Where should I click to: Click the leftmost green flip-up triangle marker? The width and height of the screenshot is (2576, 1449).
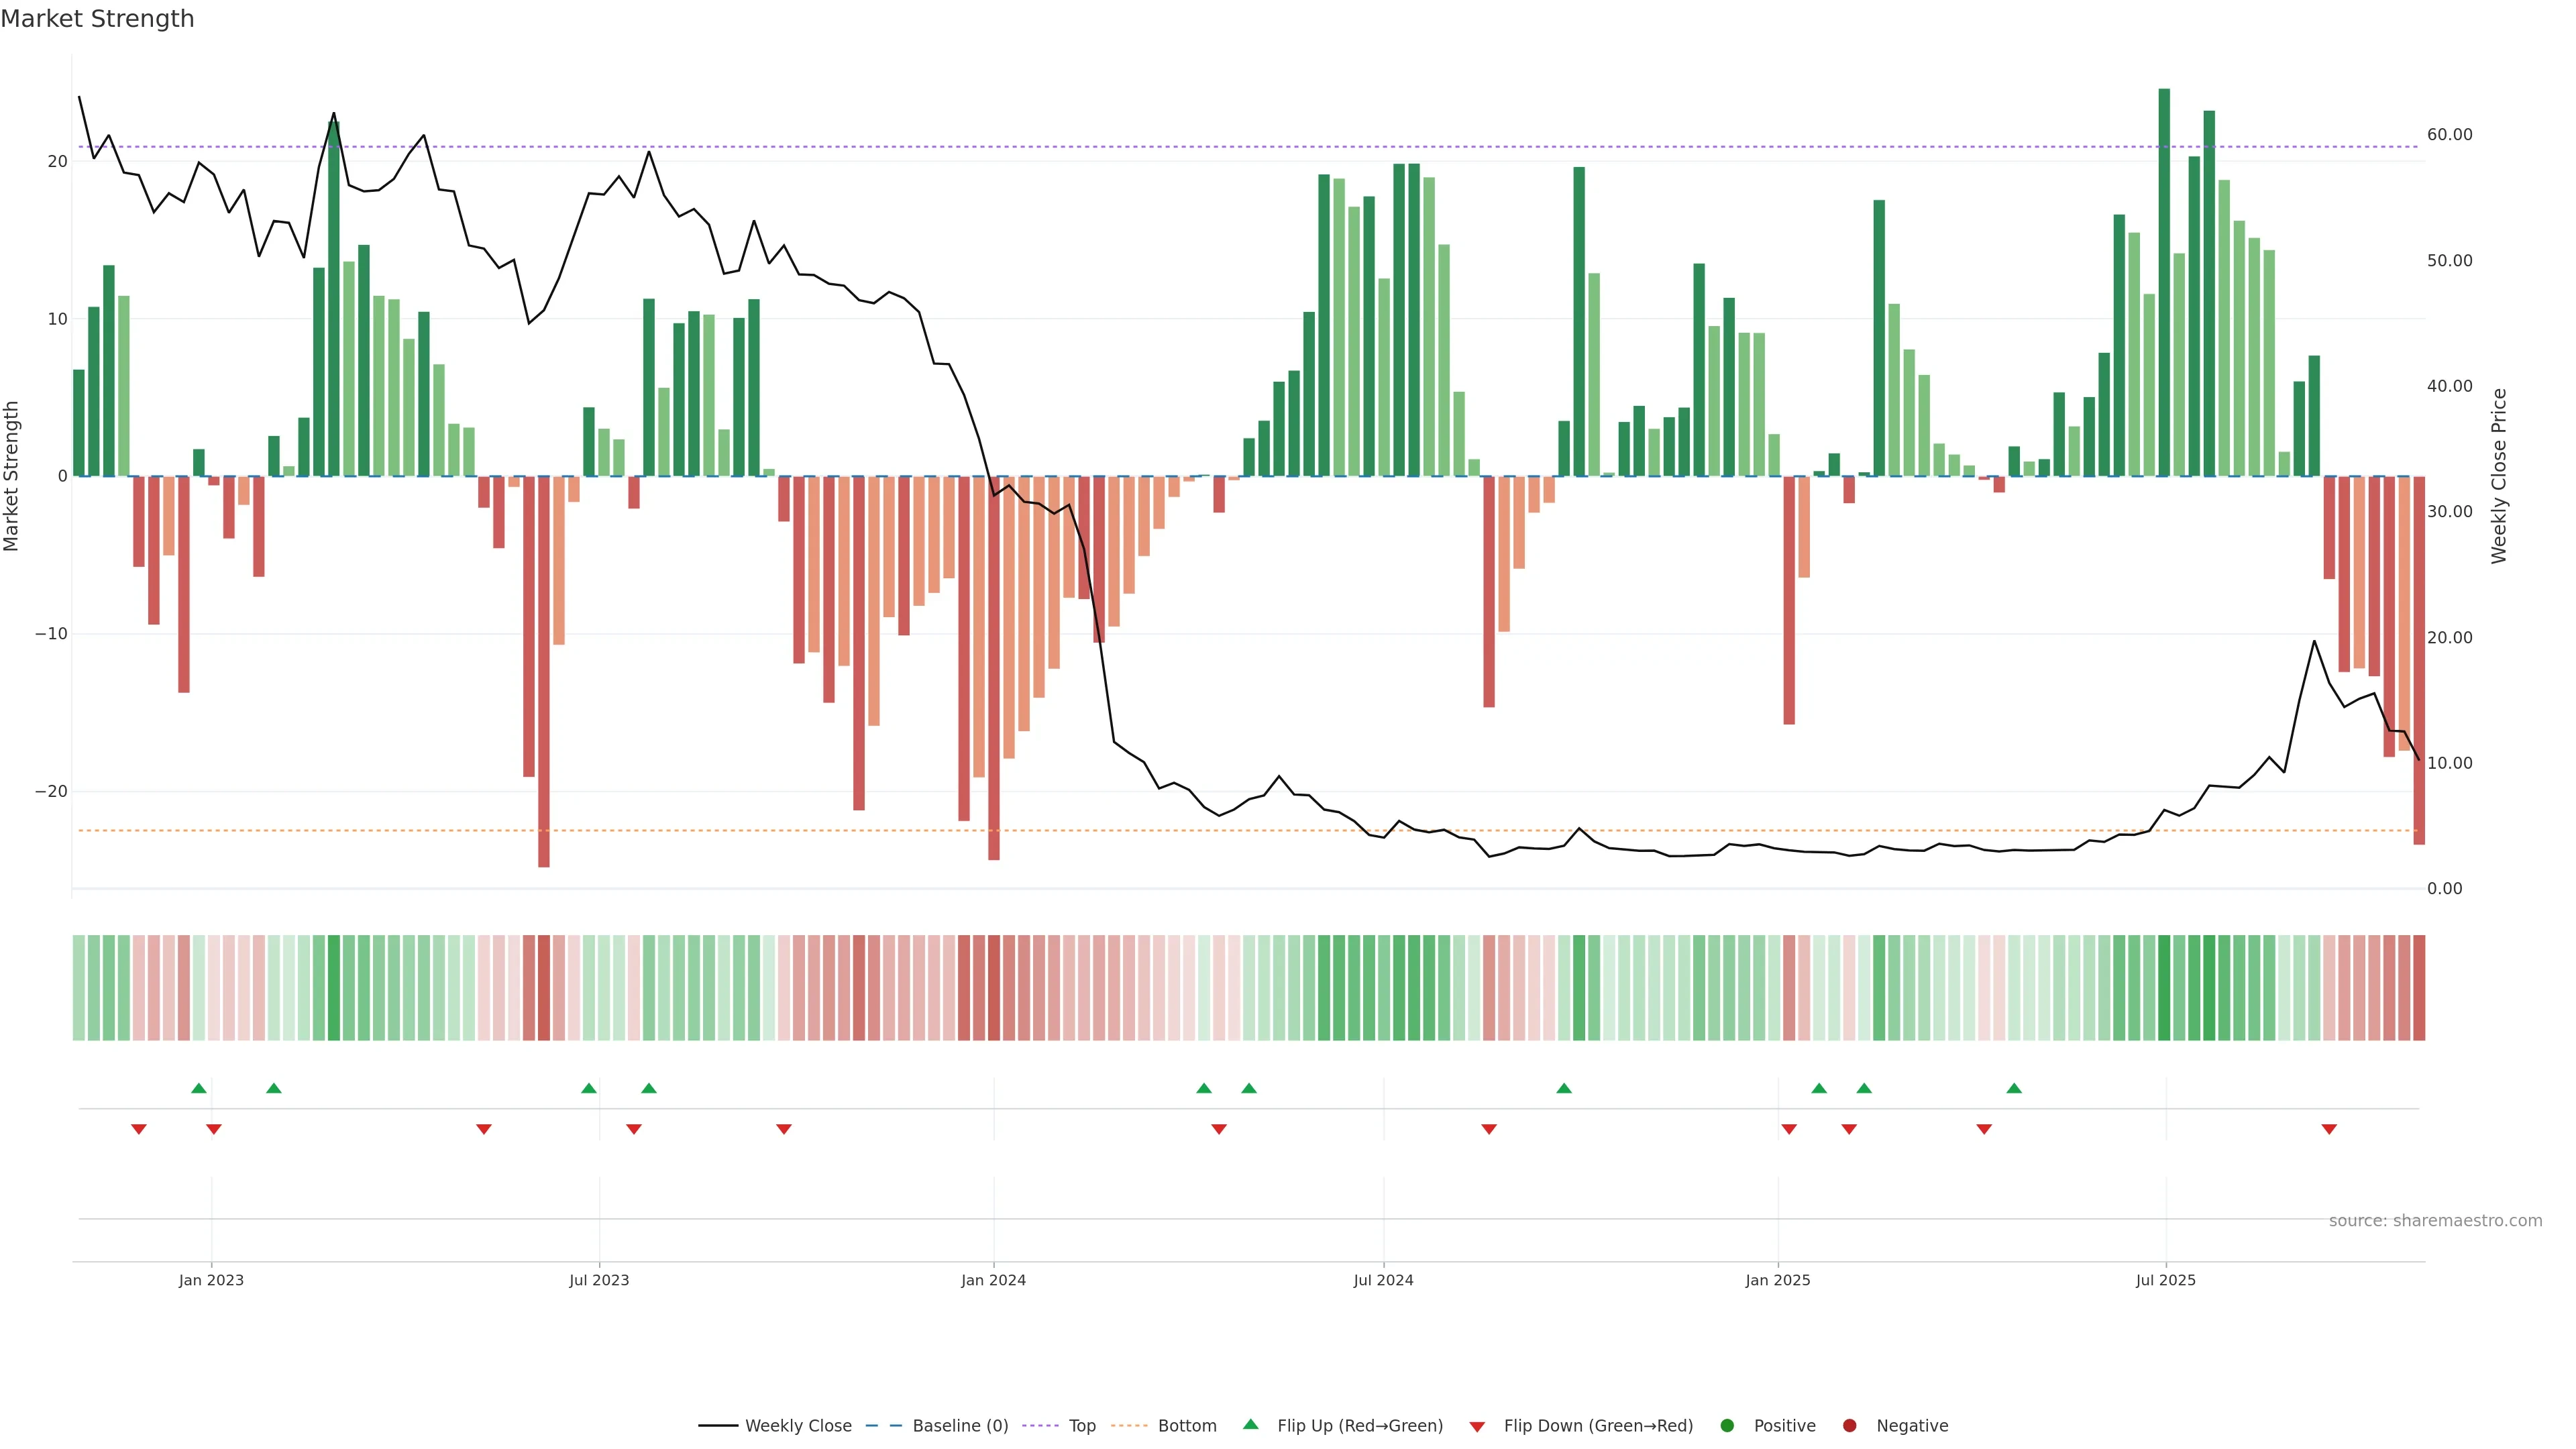coord(199,1088)
